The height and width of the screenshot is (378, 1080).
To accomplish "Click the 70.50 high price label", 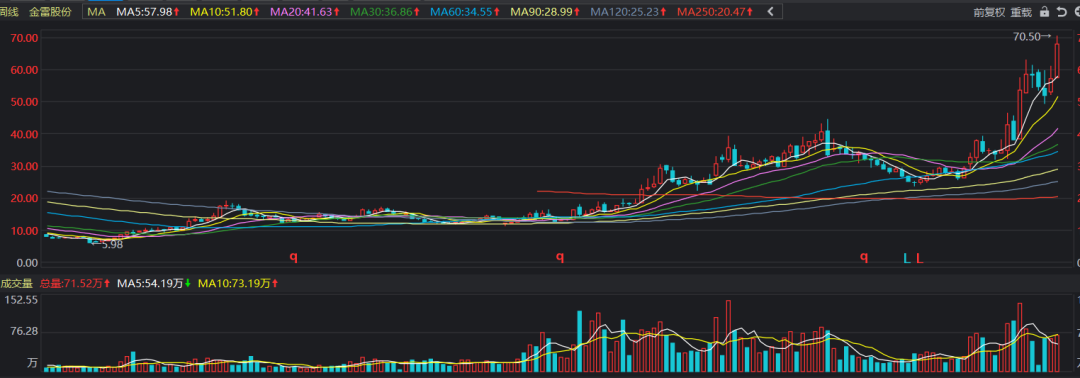I will click(x=1026, y=37).
